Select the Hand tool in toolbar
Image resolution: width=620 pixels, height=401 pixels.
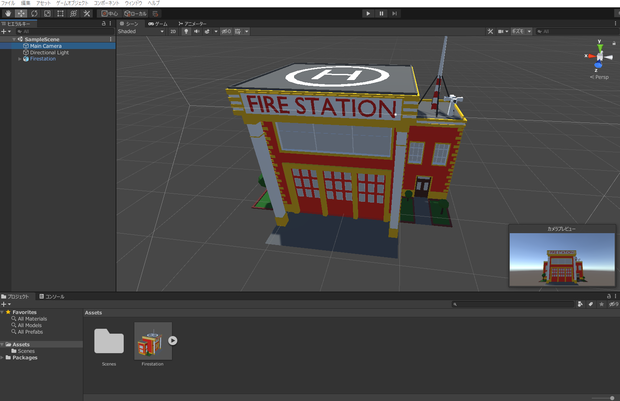tap(8, 13)
